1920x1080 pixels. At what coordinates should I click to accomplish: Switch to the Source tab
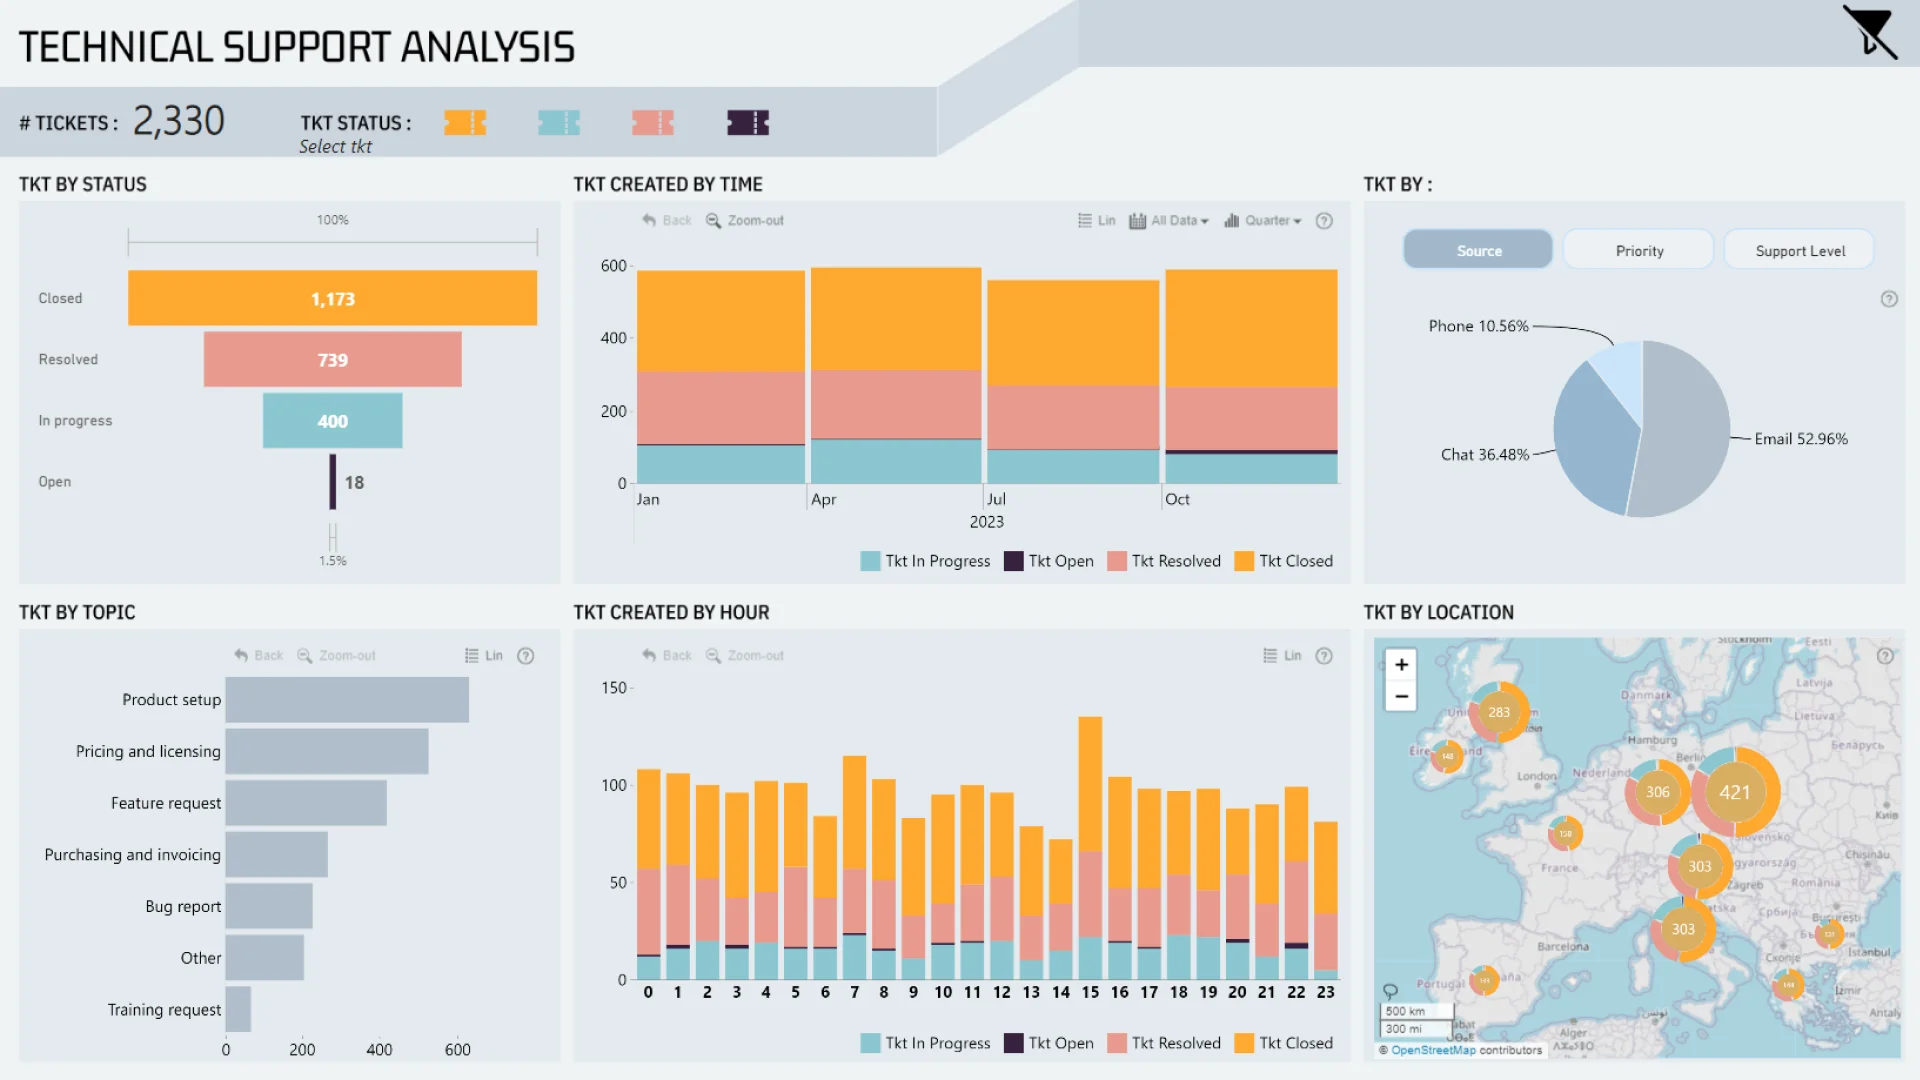coord(1478,250)
